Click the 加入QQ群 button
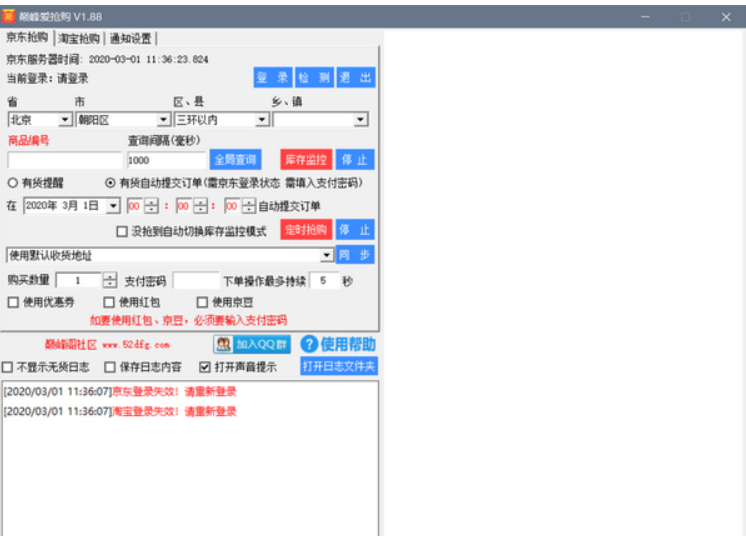This screenshot has width=746, height=536. coord(252,344)
